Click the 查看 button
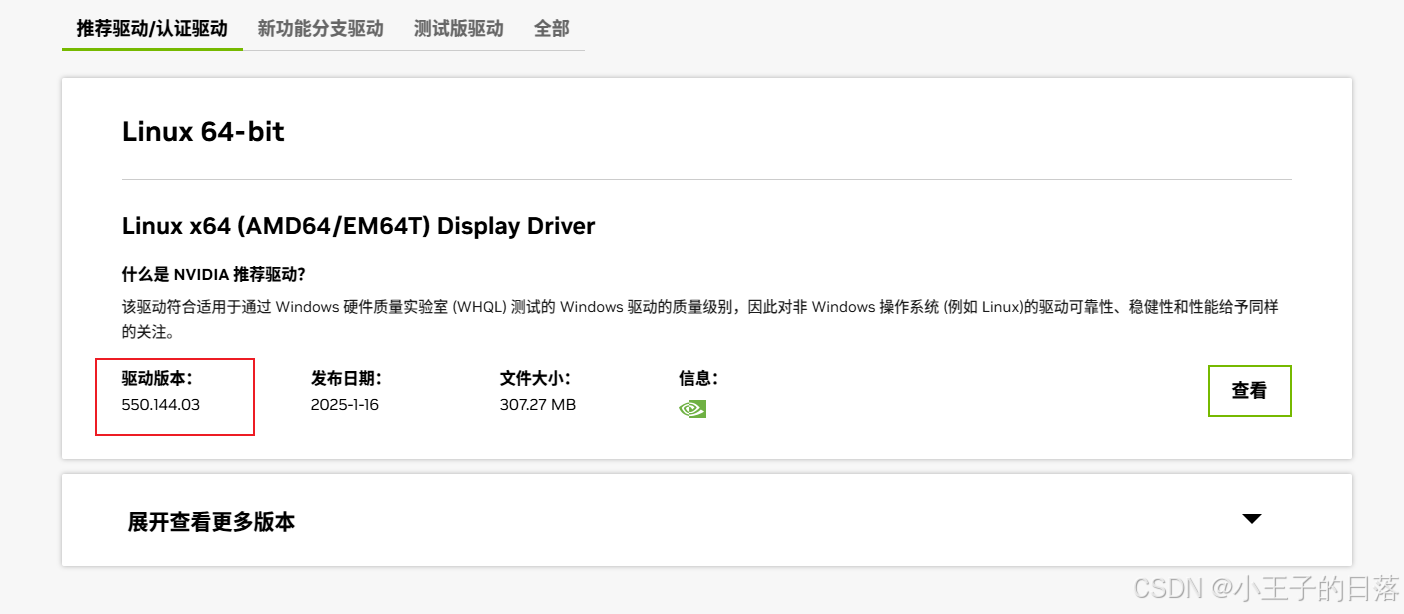This screenshot has height=614, width=1404. click(1249, 391)
